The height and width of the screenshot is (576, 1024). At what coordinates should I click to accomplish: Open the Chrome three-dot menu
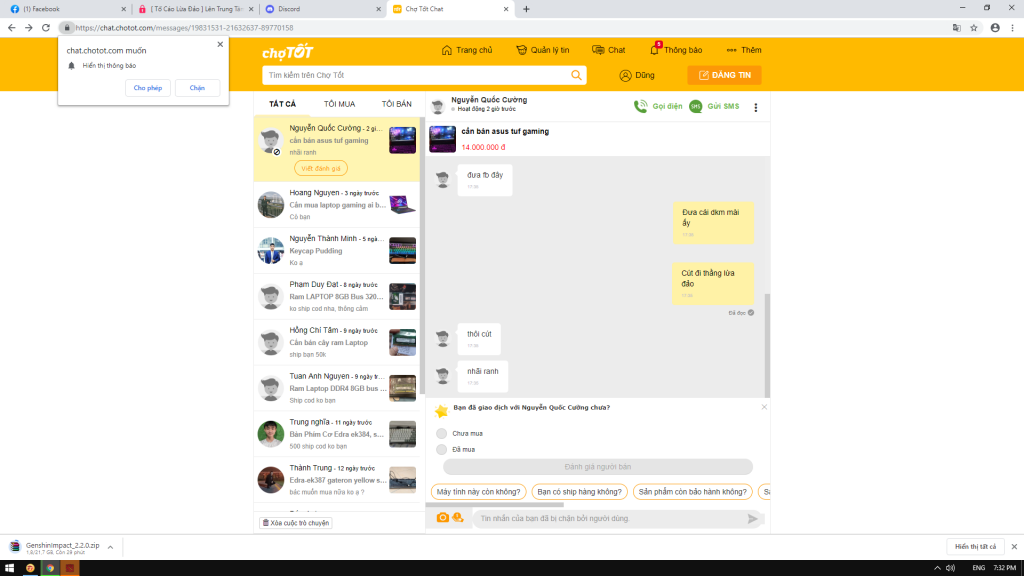(1013, 27)
